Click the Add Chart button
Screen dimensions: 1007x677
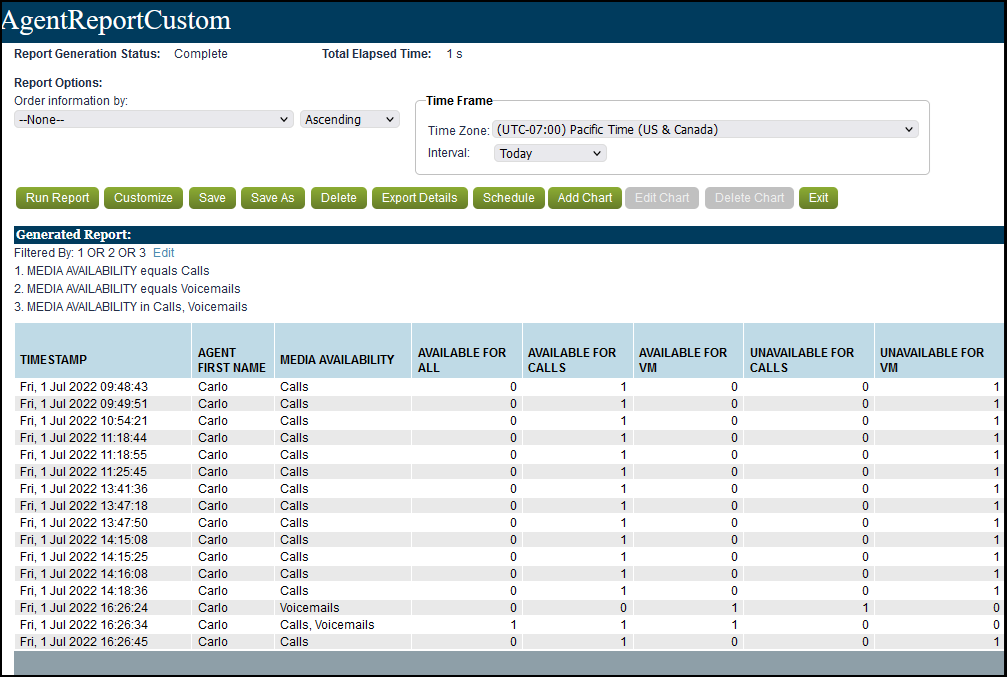click(x=584, y=198)
